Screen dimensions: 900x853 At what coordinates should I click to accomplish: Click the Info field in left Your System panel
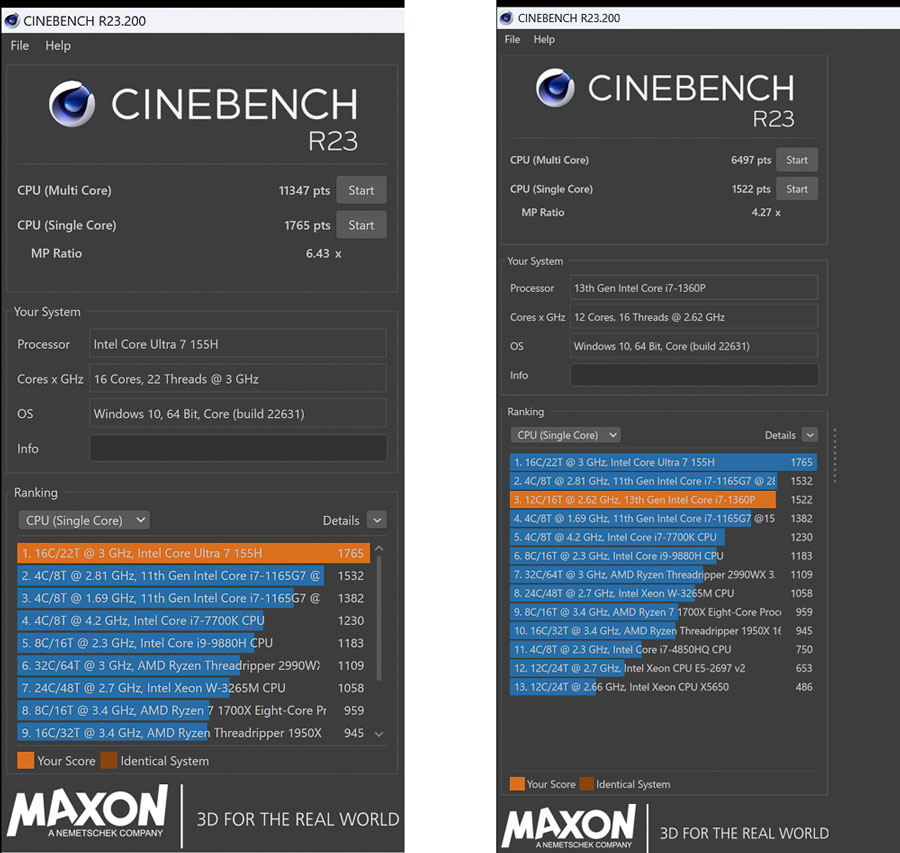(238, 448)
